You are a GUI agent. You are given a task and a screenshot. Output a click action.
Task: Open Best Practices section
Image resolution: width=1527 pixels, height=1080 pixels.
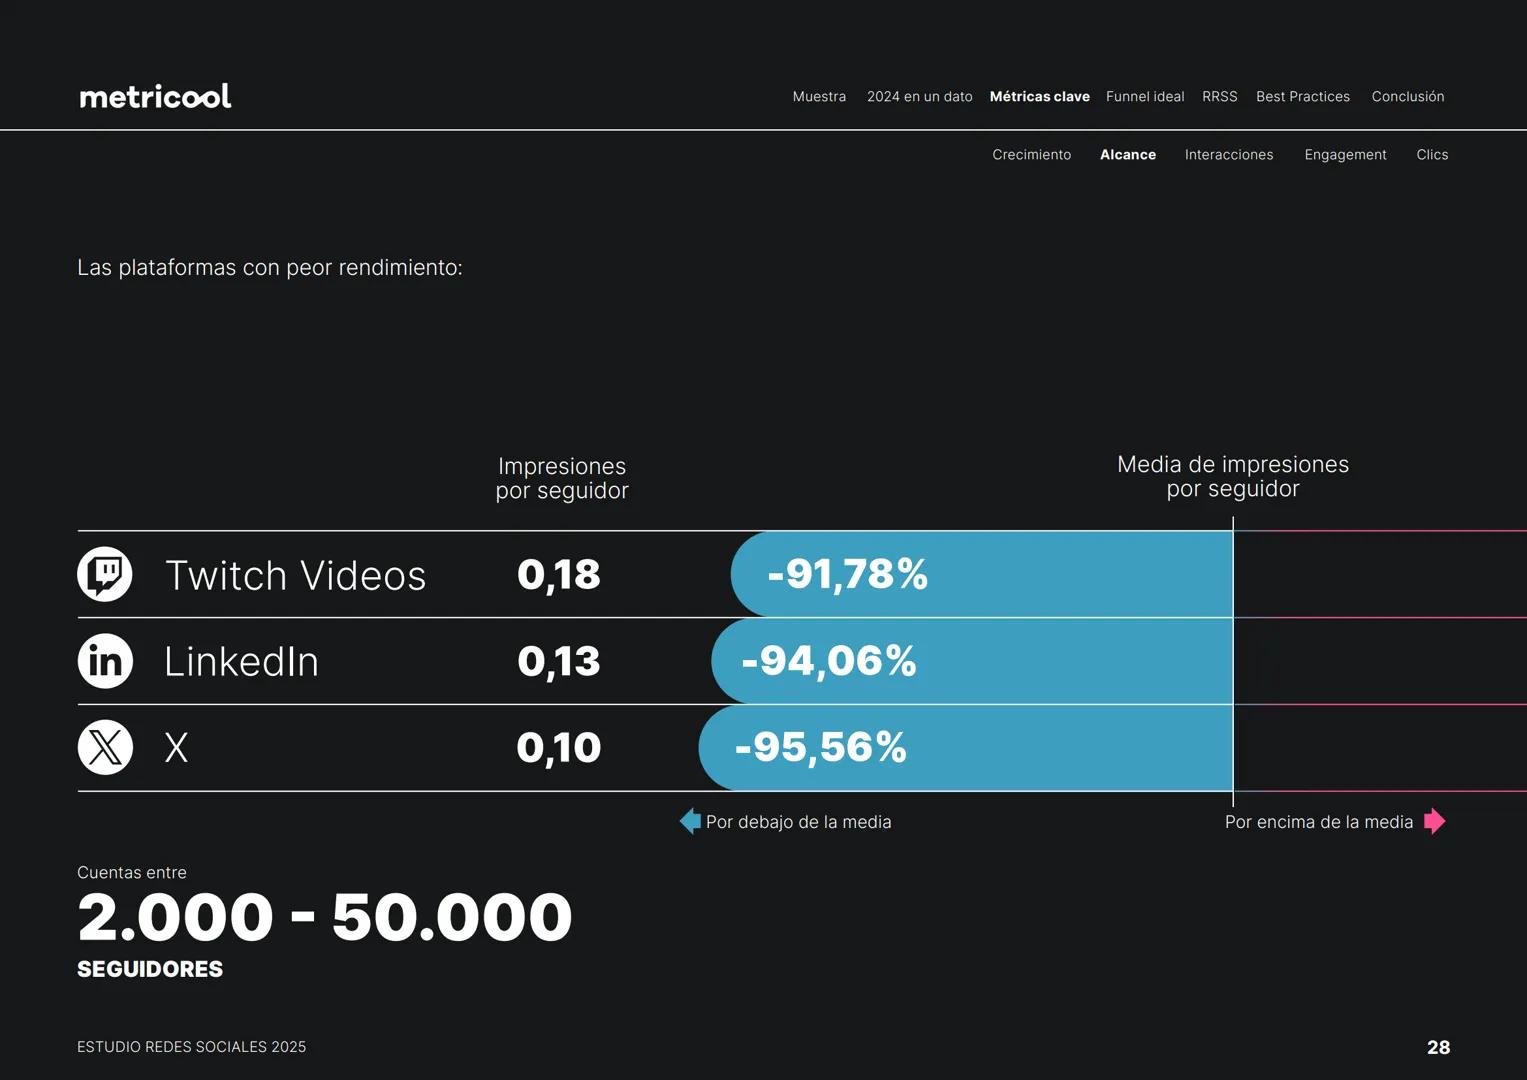[1302, 97]
